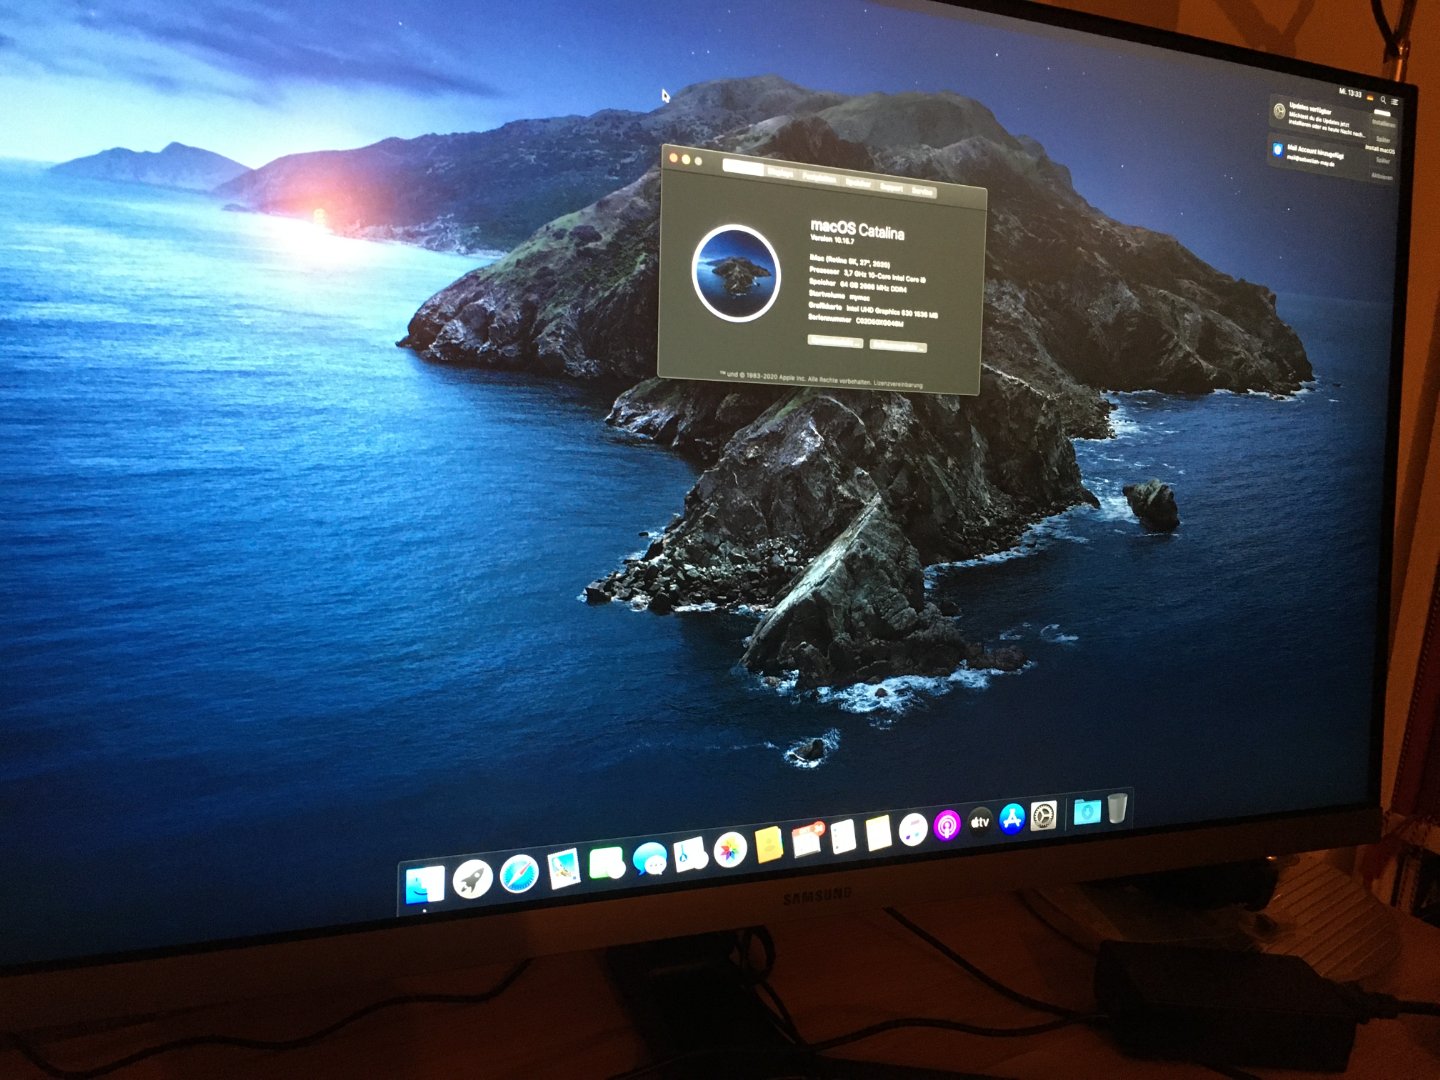Open Notification Center from menu bar
The width and height of the screenshot is (1440, 1080).
(x=1395, y=101)
